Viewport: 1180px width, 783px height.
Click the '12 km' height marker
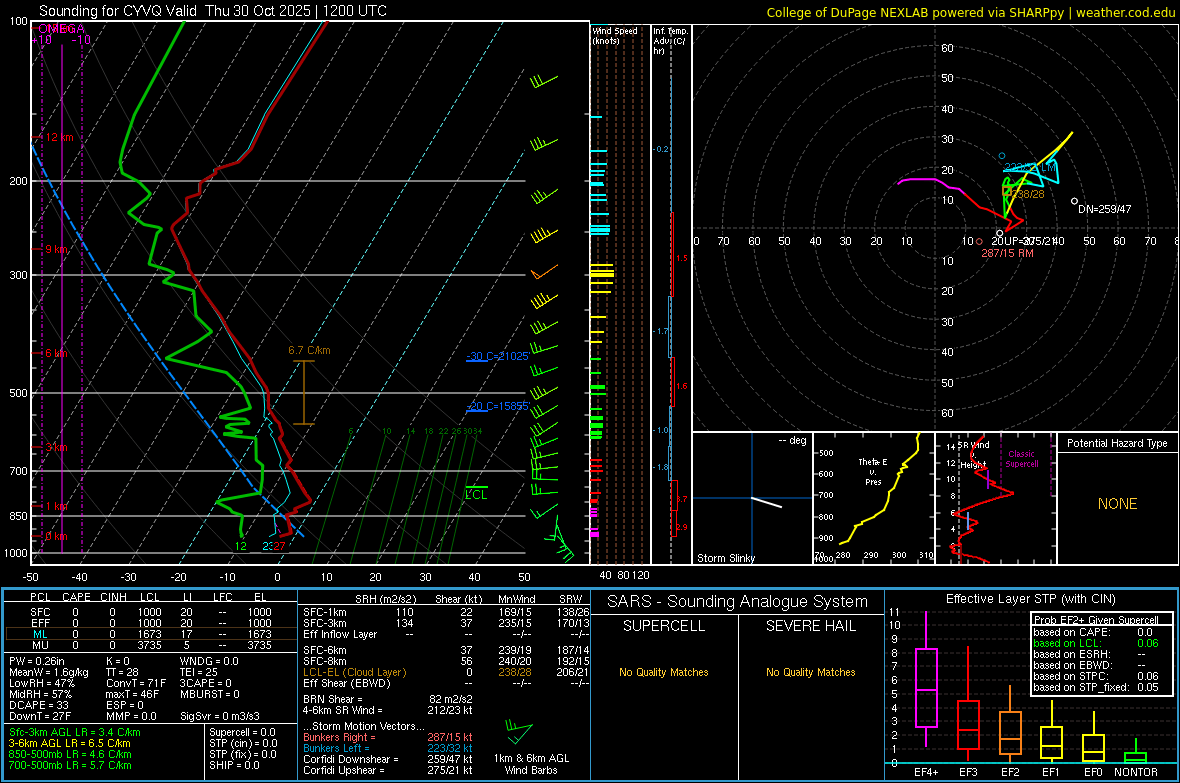[59, 137]
